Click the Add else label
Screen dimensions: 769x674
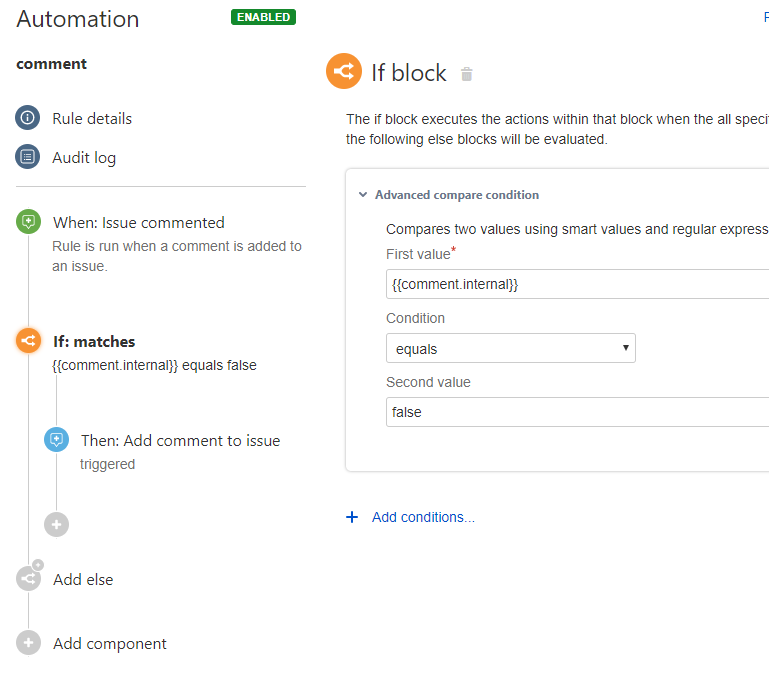point(83,579)
